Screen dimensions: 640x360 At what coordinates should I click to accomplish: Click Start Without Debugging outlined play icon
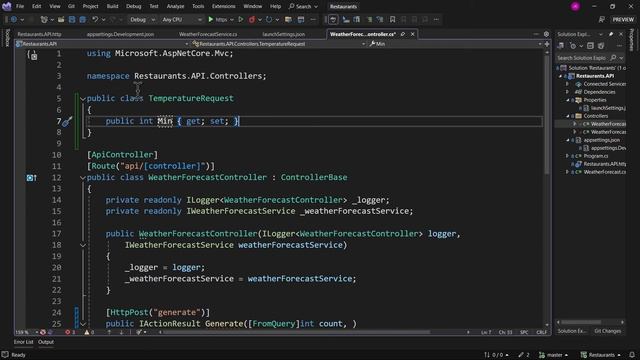[241, 19]
